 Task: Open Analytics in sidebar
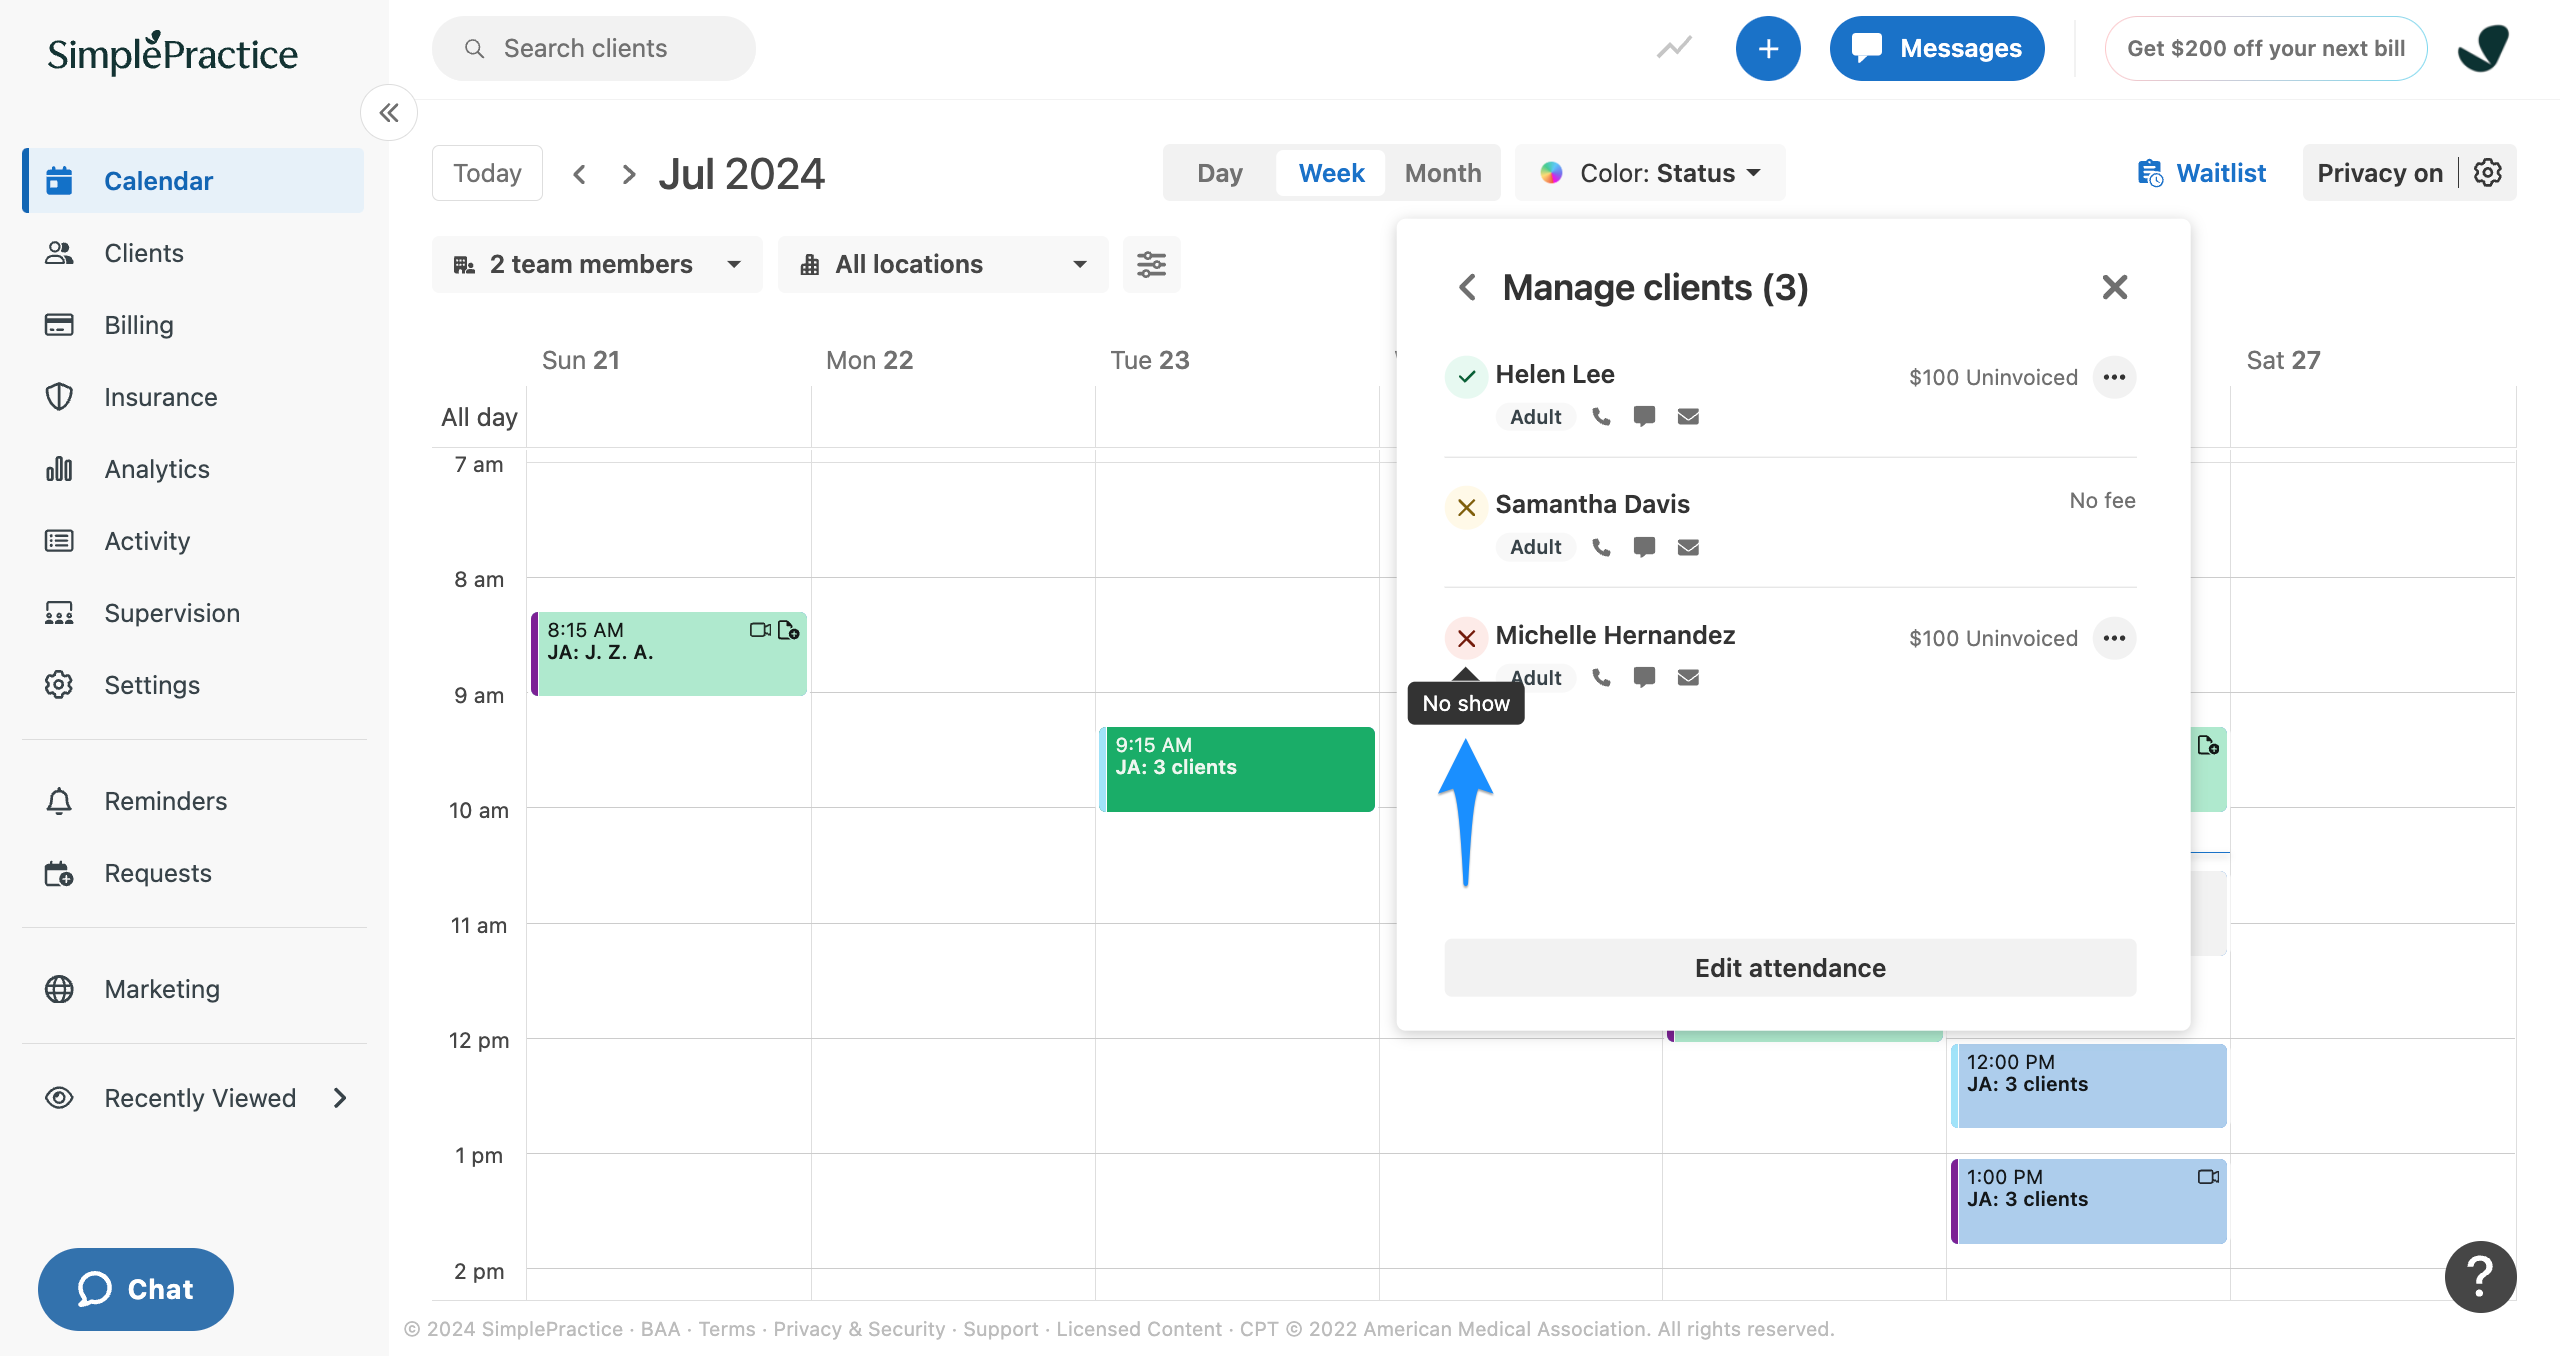pos(194,469)
